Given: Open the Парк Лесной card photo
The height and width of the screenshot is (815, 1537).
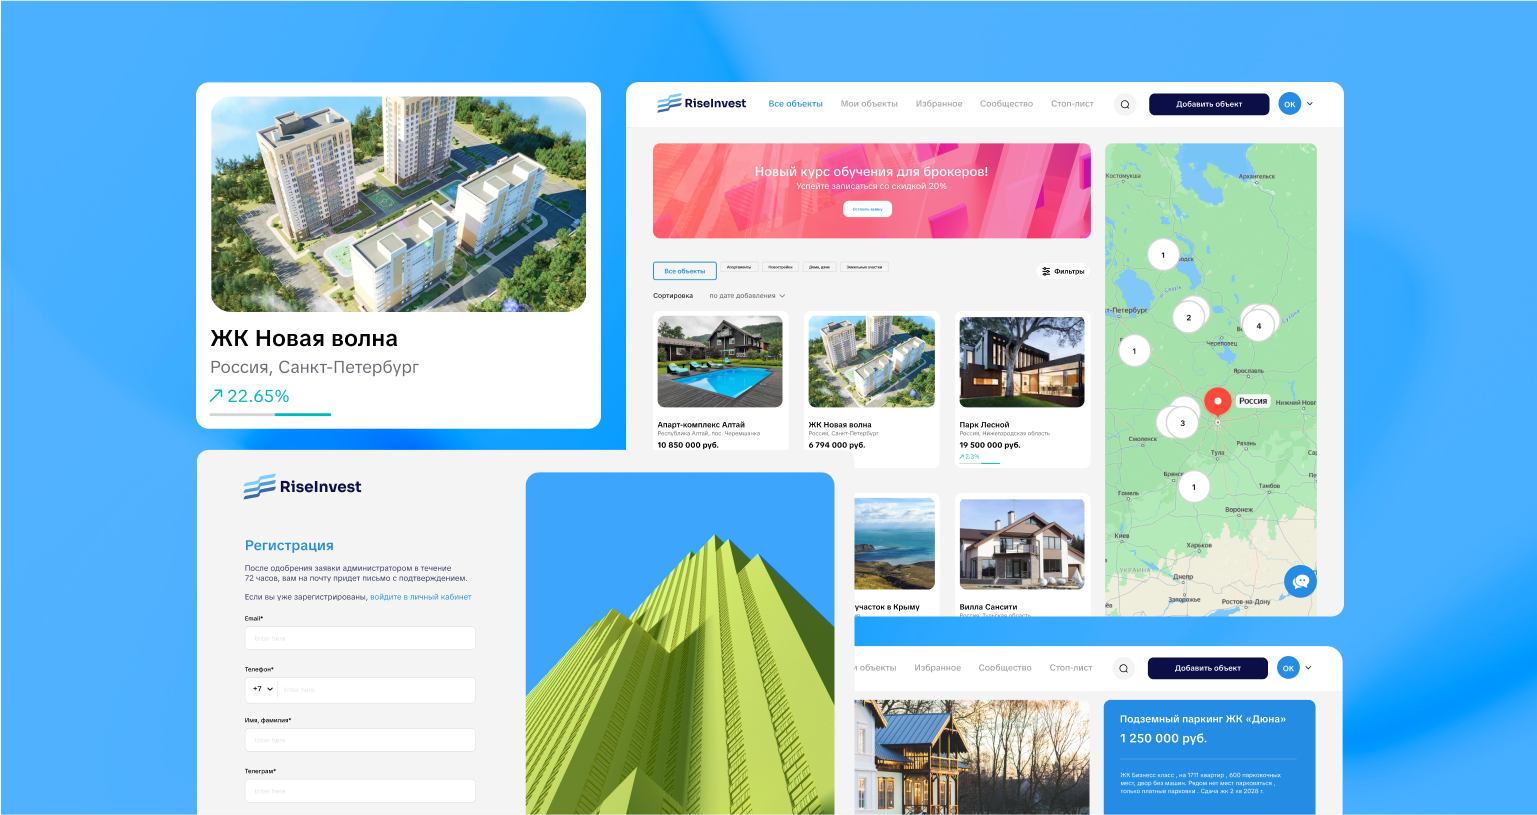Looking at the screenshot, I should tap(1022, 362).
